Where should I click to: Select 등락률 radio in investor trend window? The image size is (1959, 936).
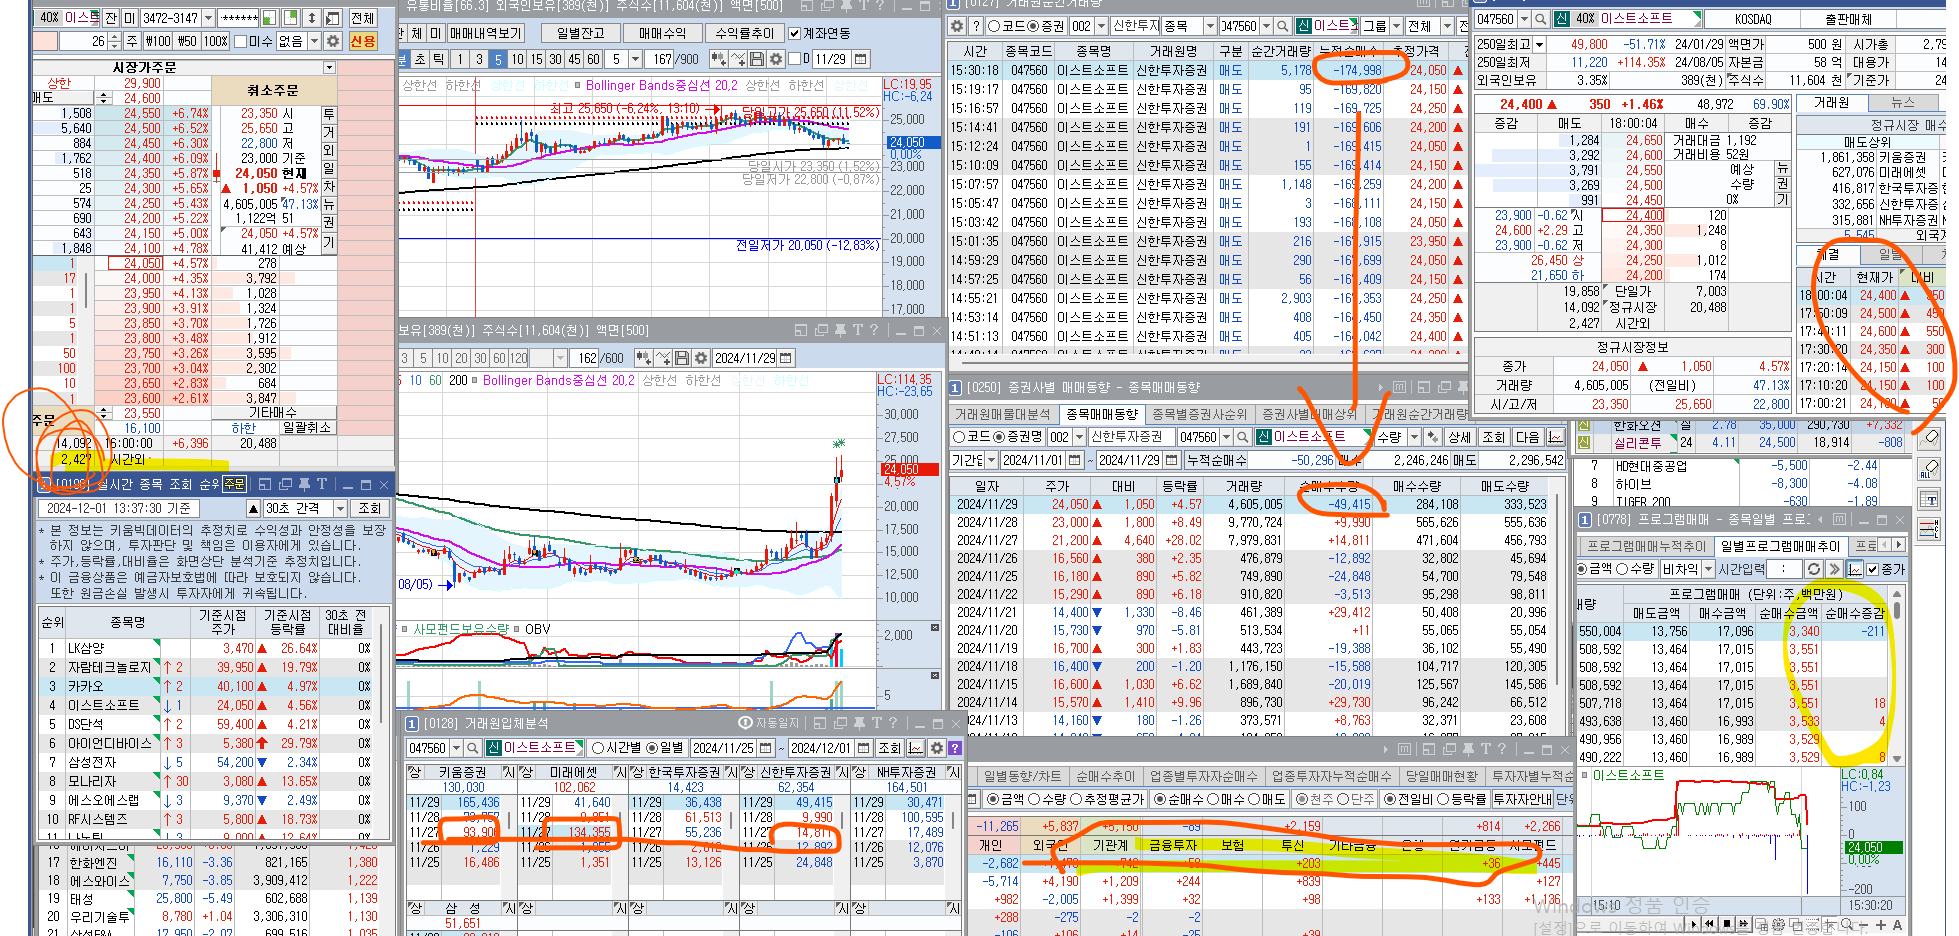point(1443,799)
